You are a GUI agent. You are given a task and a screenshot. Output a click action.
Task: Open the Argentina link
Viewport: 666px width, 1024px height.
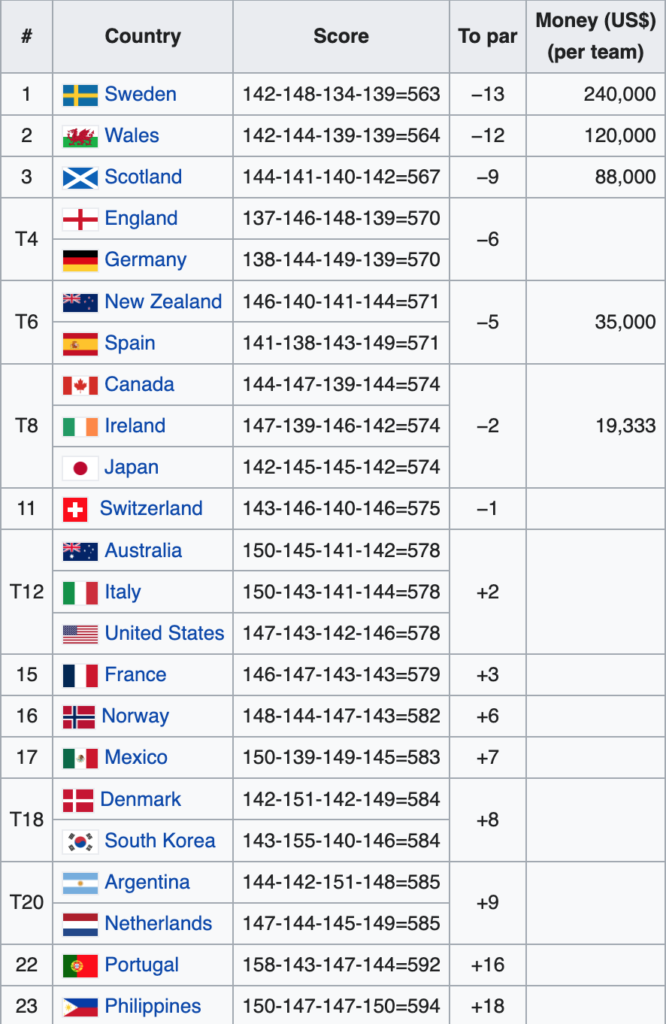(147, 883)
